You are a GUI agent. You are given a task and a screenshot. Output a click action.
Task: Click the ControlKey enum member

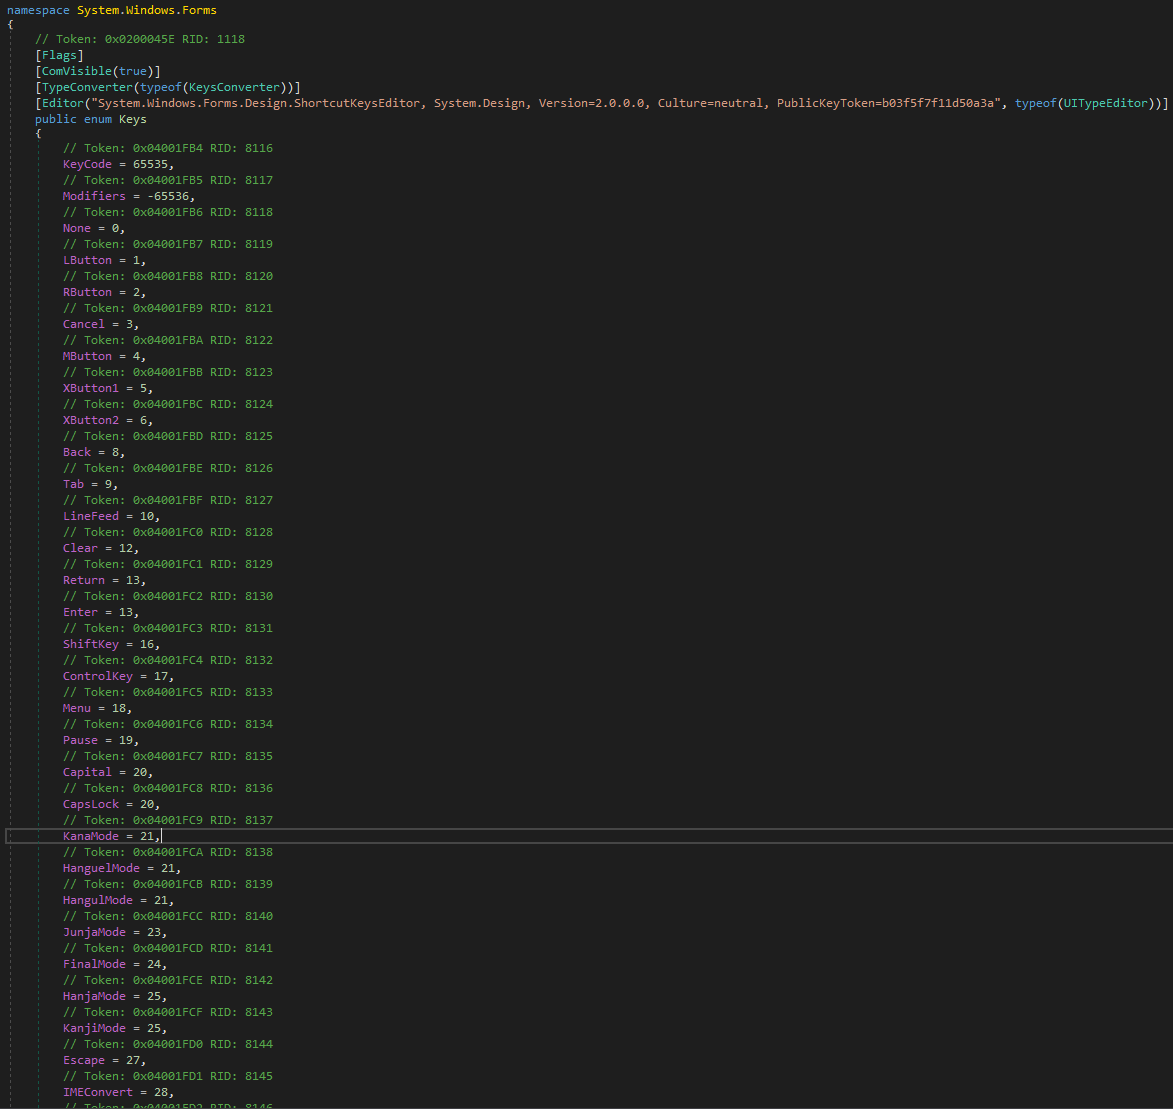98,676
